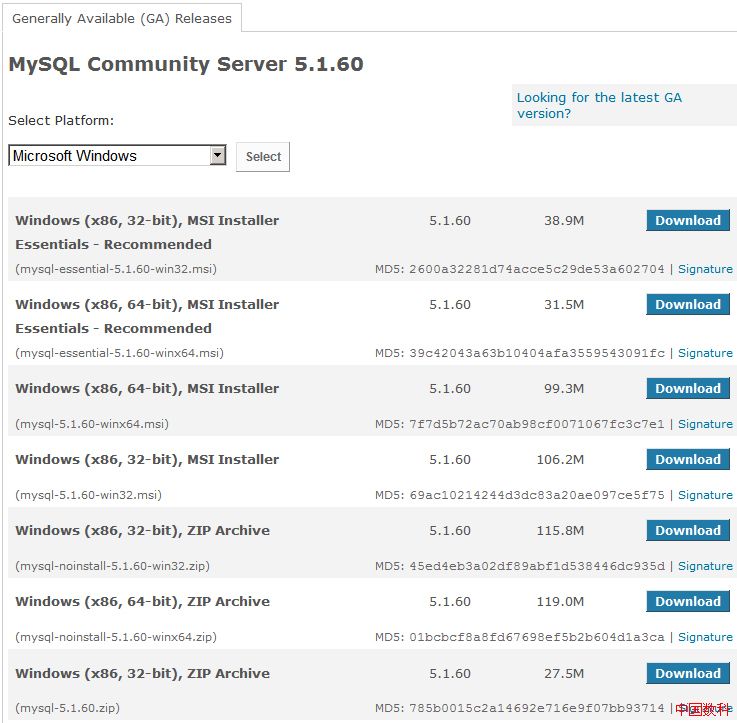Click filename text (mysql-5.1.60.zip)
This screenshot has width=737, height=723.
(x=68, y=708)
